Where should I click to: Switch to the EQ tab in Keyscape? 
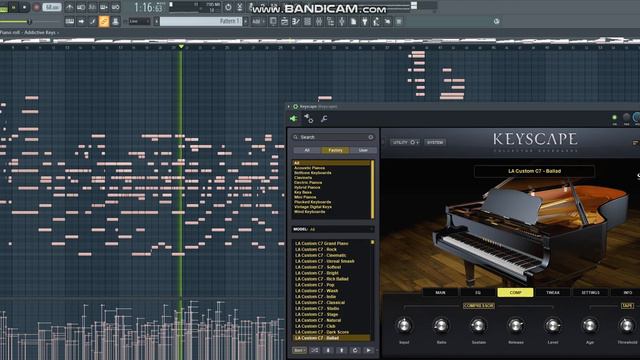point(478,293)
